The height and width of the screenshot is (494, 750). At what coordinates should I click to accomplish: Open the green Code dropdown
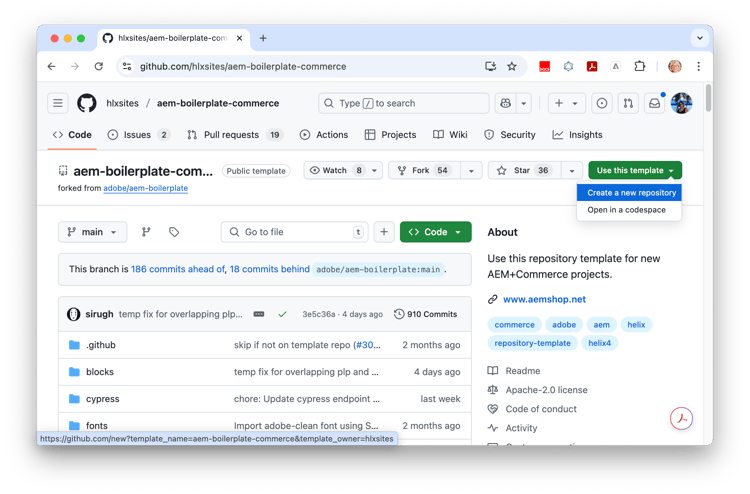click(x=435, y=232)
